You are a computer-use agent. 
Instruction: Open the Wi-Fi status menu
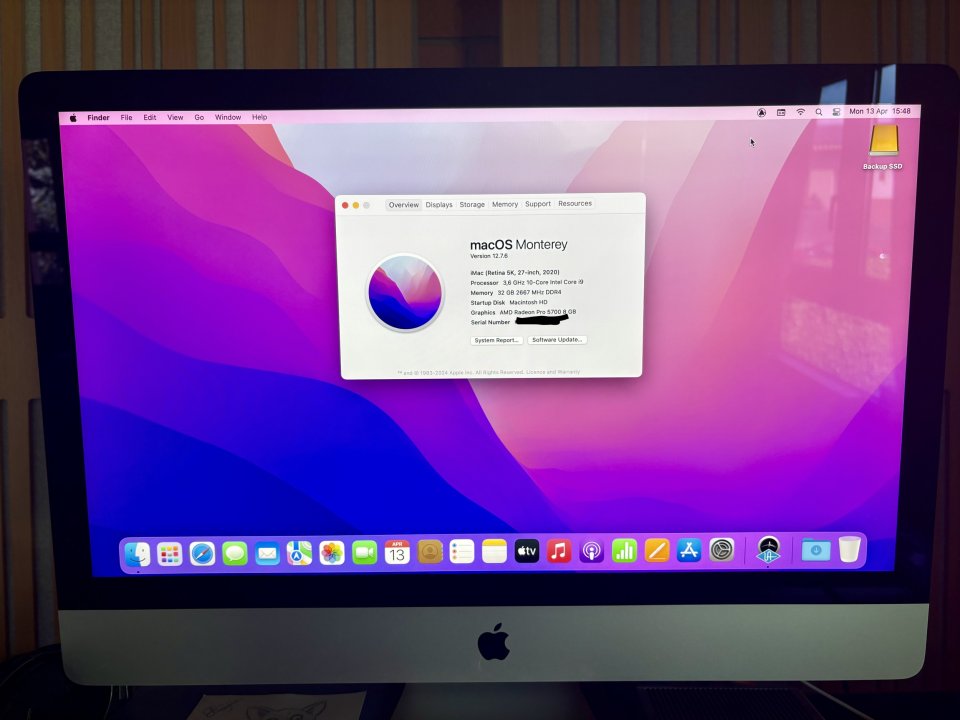click(x=801, y=112)
